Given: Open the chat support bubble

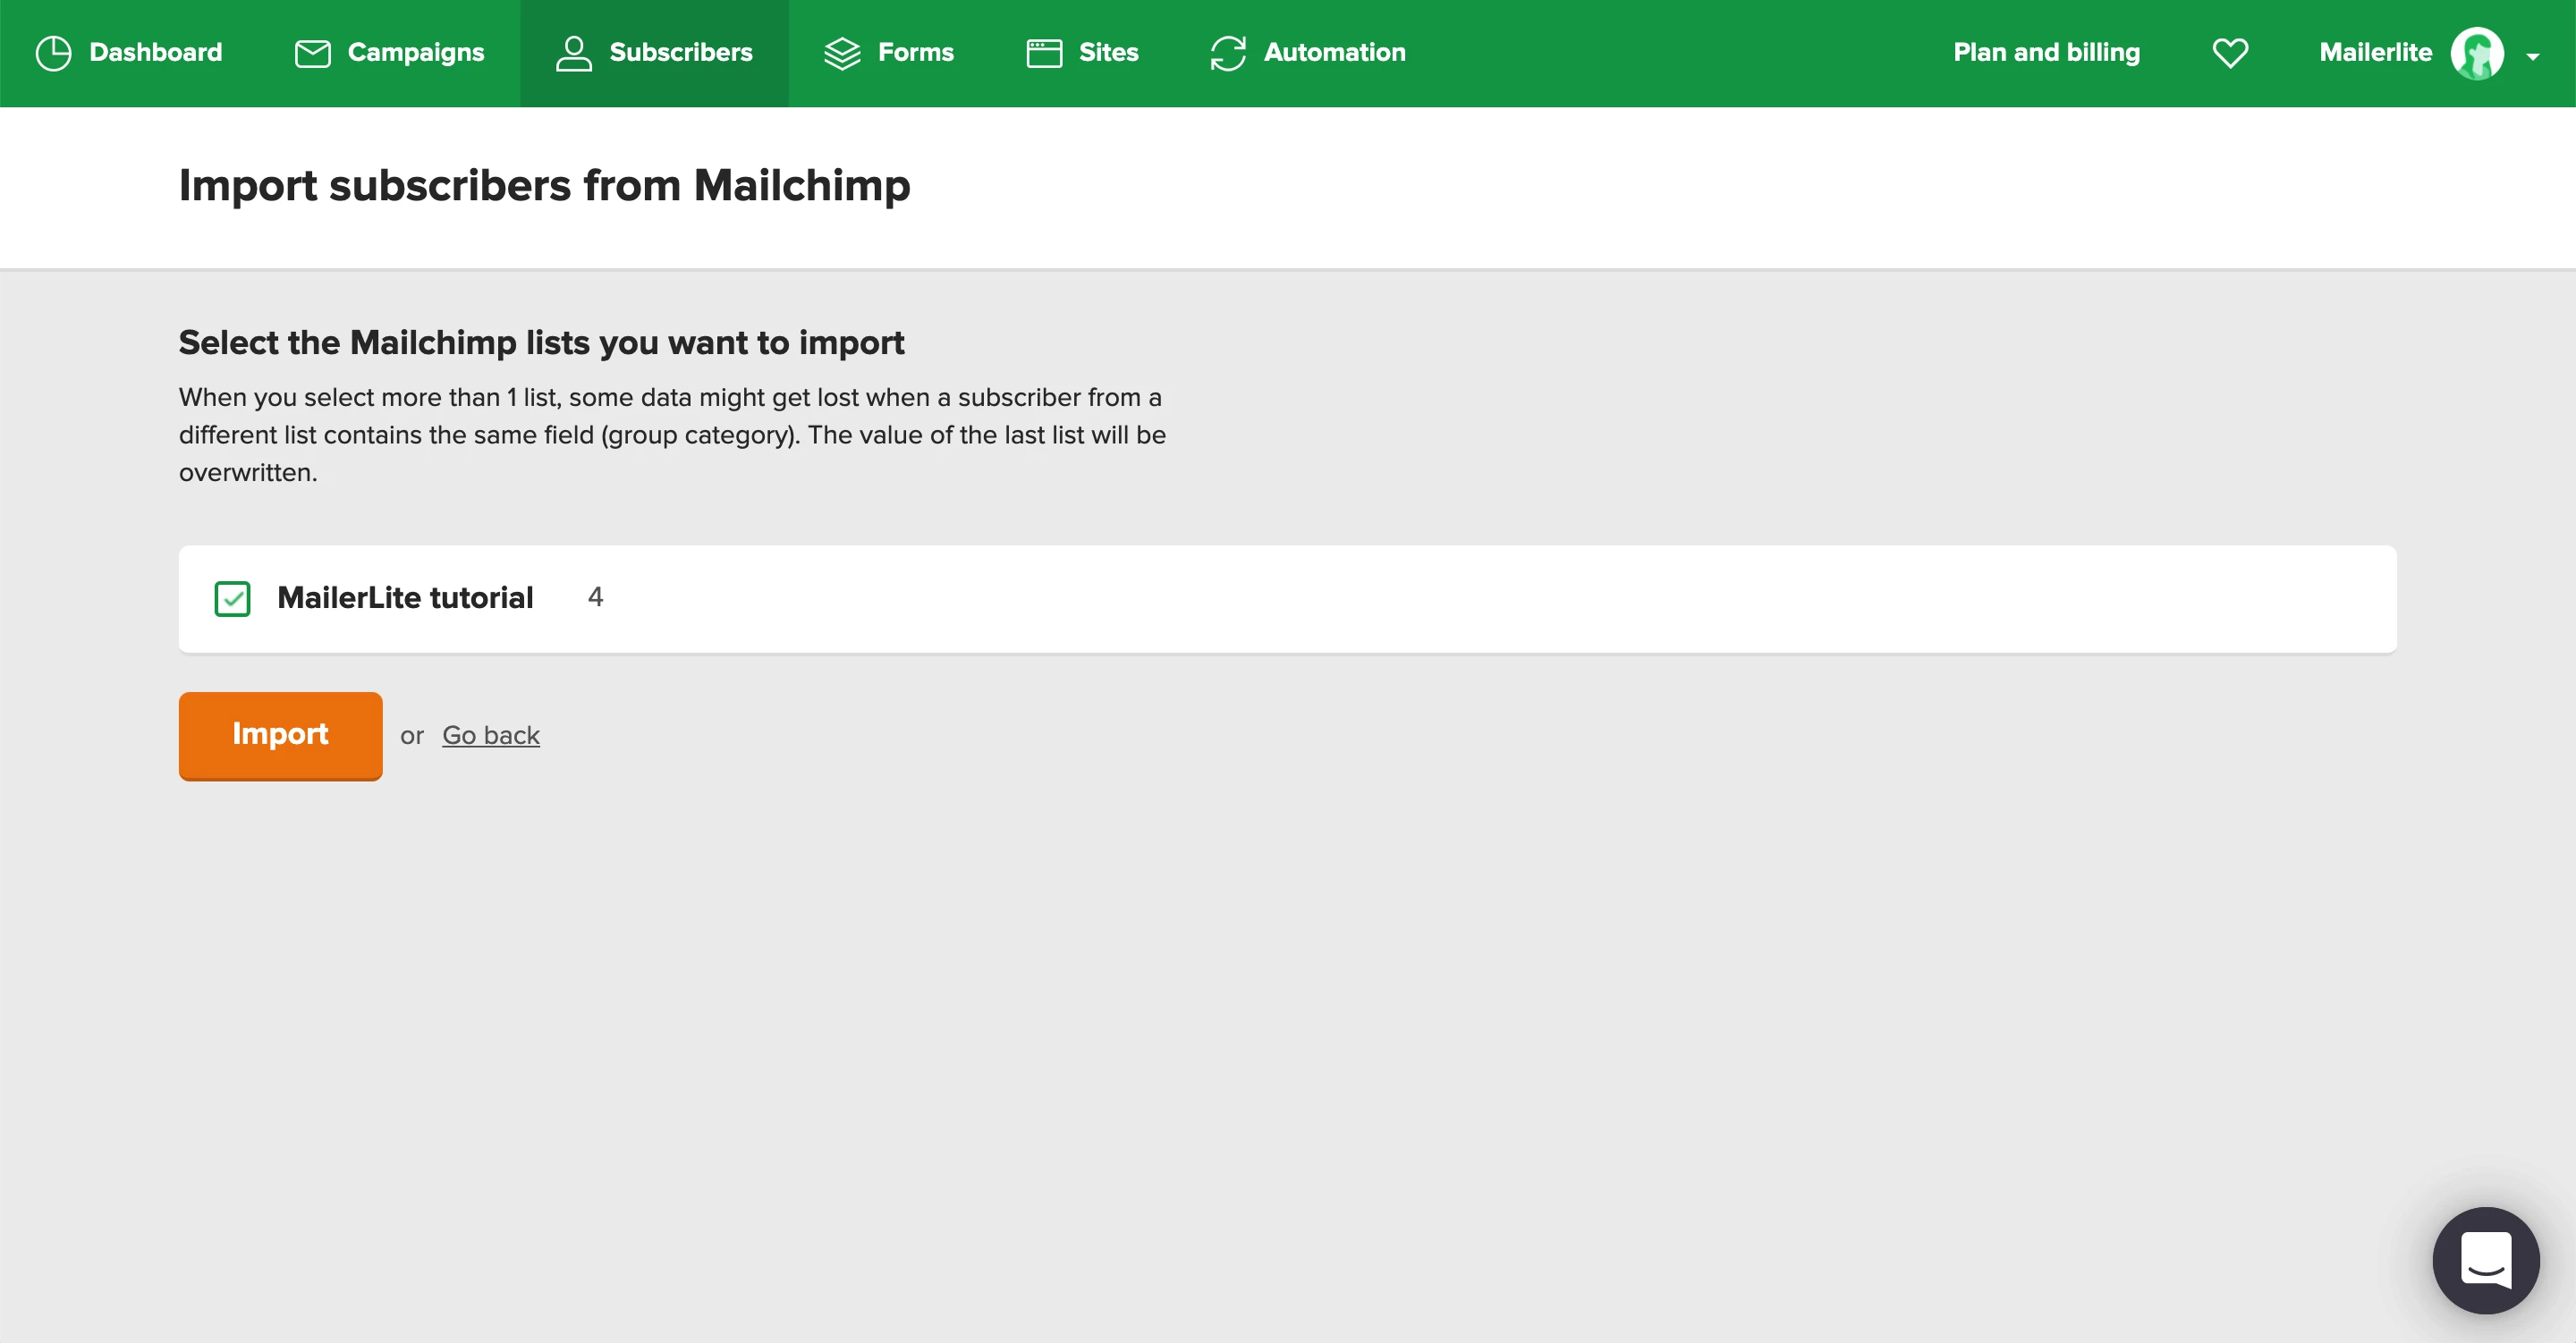Looking at the screenshot, I should (x=2485, y=1259).
